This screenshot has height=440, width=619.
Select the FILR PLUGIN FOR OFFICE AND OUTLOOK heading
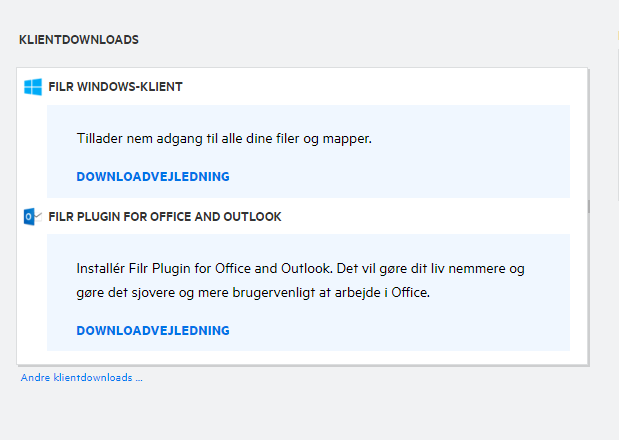[x=164, y=216]
